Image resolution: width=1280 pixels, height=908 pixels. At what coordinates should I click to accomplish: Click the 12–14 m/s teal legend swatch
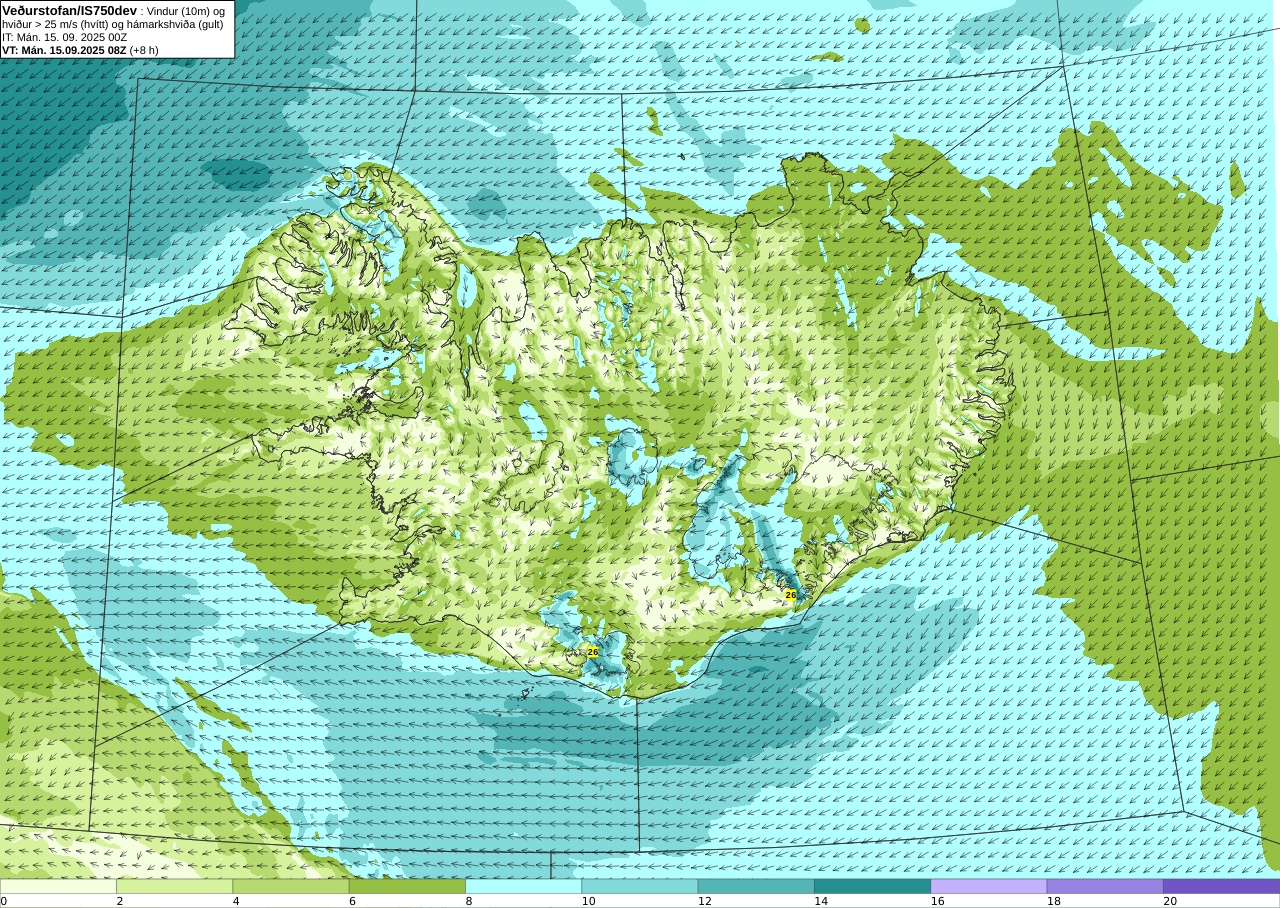(x=756, y=886)
